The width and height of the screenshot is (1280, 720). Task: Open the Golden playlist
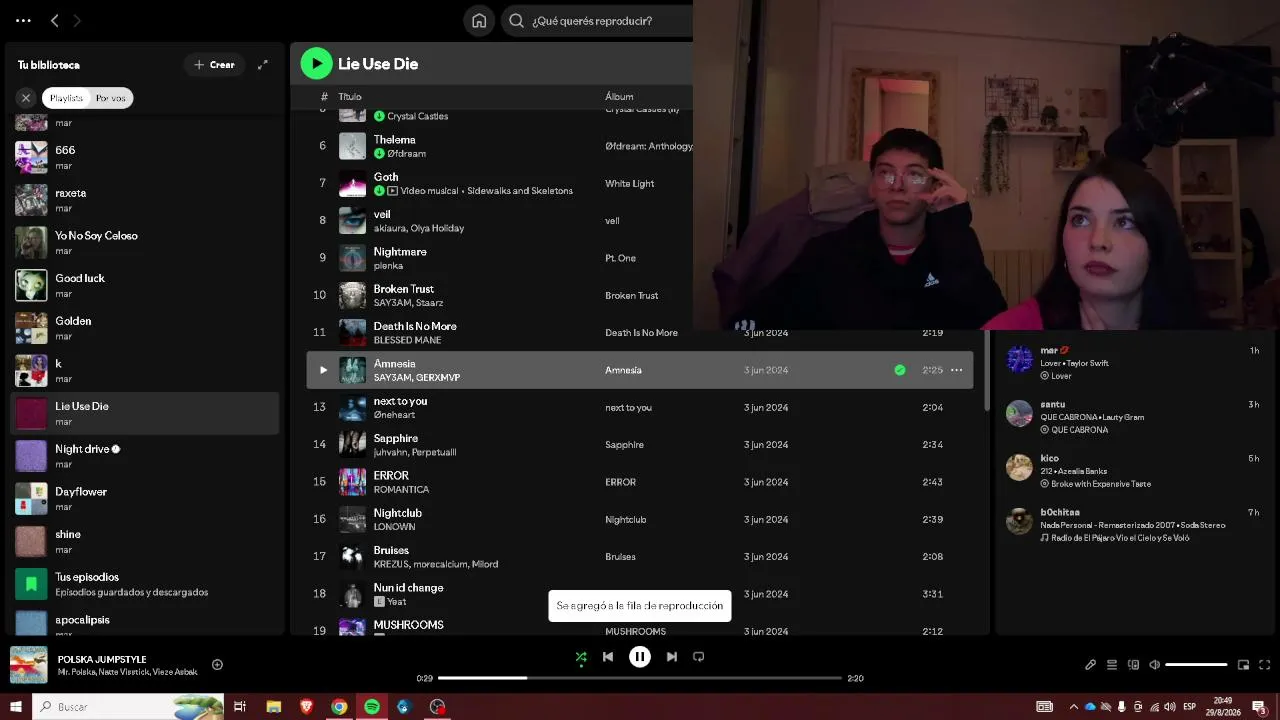click(145, 328)
